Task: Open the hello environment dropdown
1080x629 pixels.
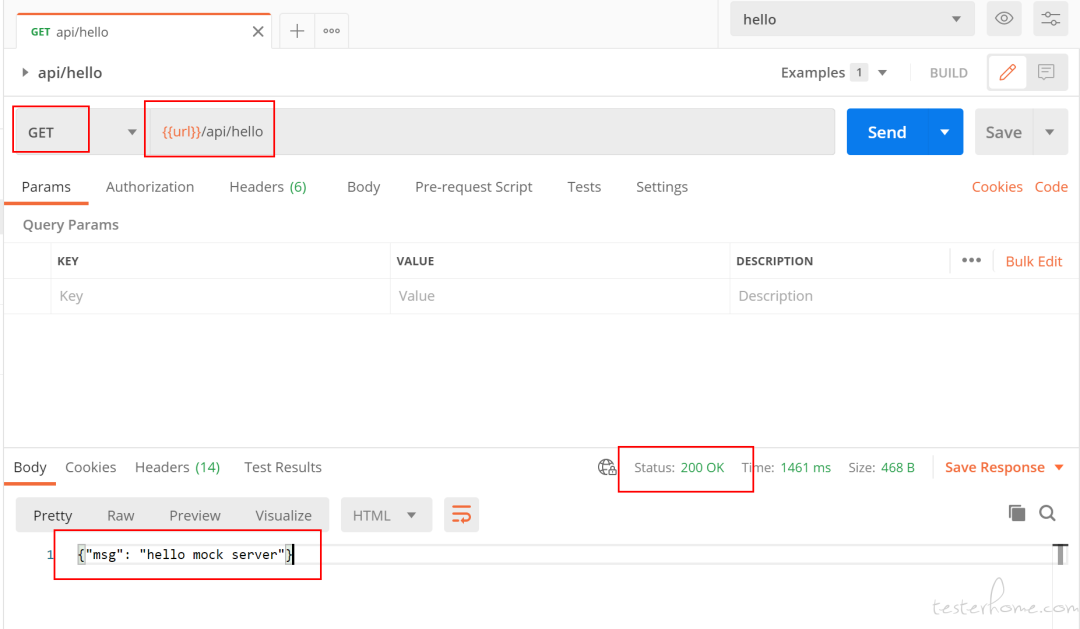Action: point(852,19)
